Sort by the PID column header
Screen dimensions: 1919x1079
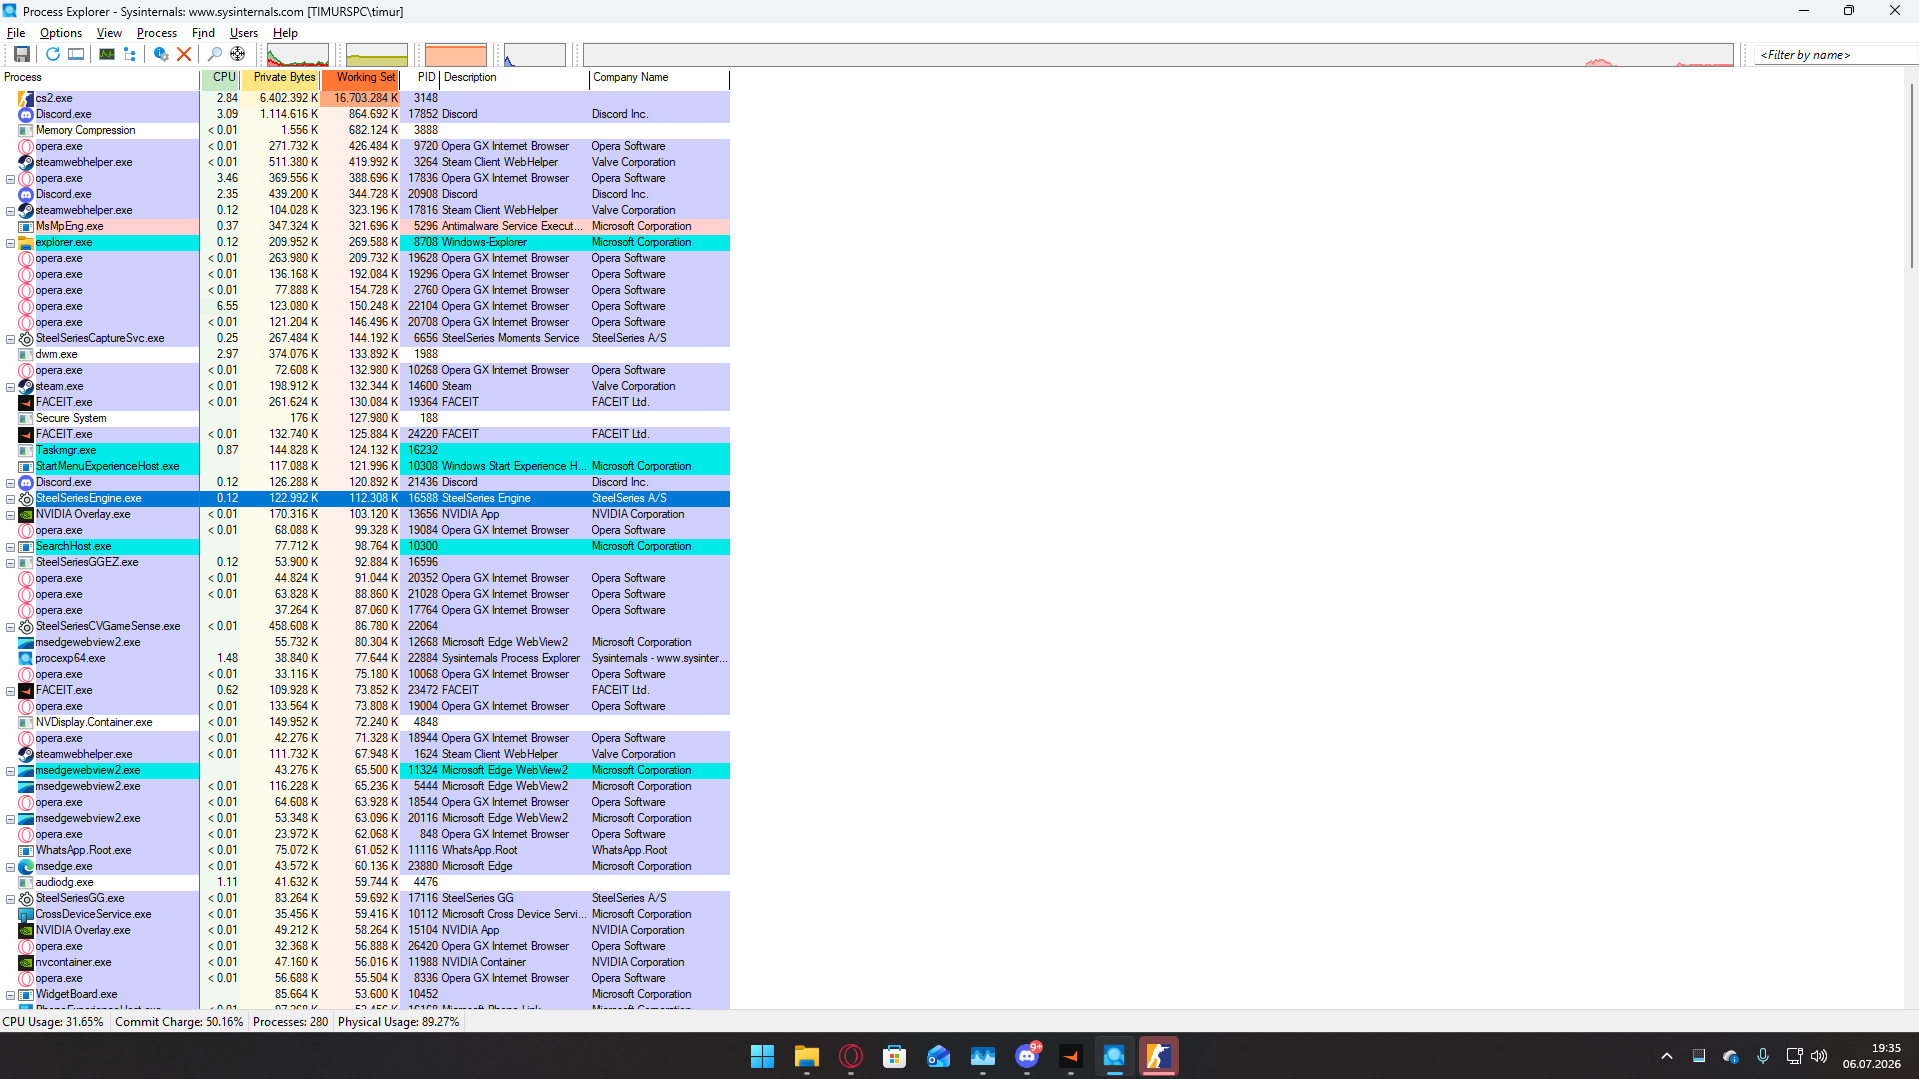click(421, 78)
